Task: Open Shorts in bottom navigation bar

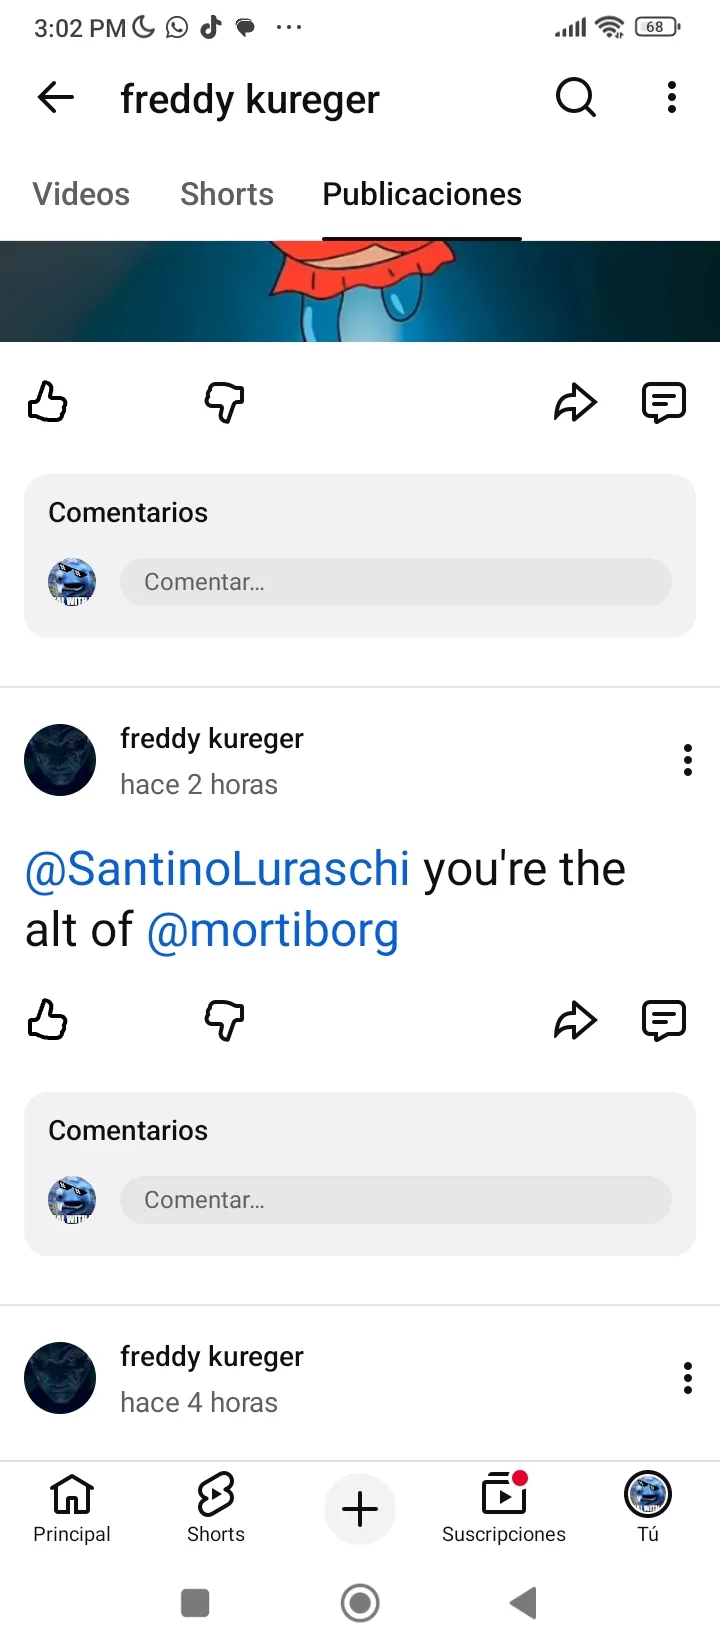Action: coord(216,1508)
